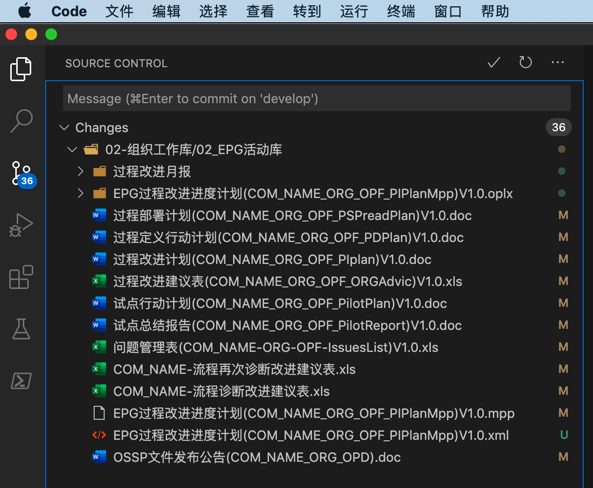Open the Run and Debug view
The width and height of the screenshot is (593, 488).
coord(21,225)
